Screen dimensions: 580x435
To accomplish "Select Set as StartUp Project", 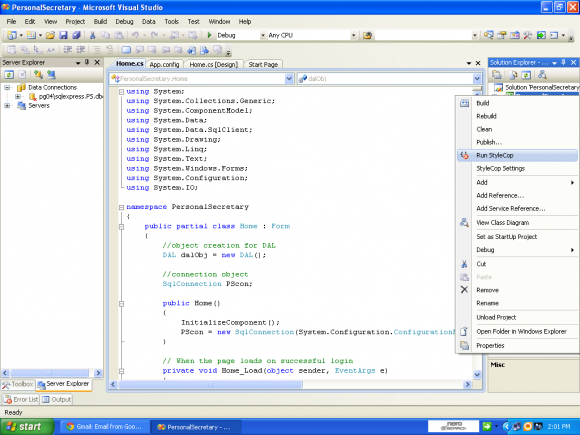I will pyautogui.click(x=517, y=237).
